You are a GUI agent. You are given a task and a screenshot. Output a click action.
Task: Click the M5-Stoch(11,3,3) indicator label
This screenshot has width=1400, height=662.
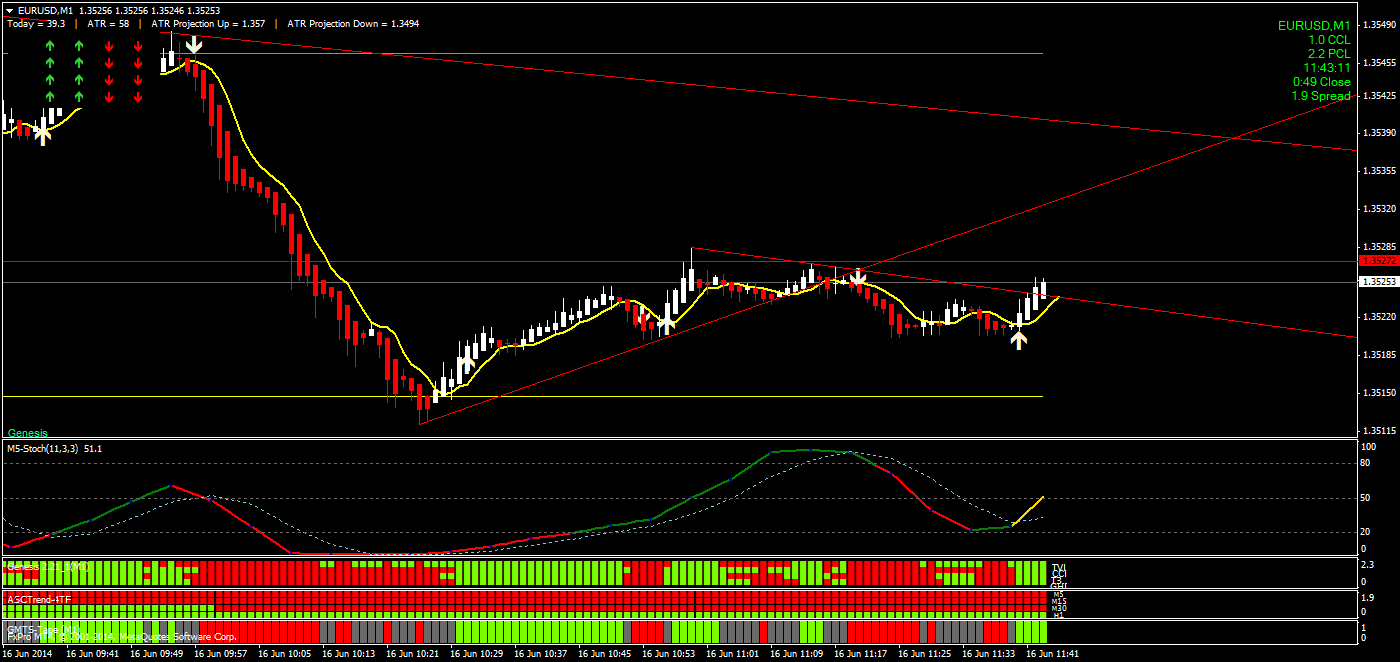[x=53, y=449]
